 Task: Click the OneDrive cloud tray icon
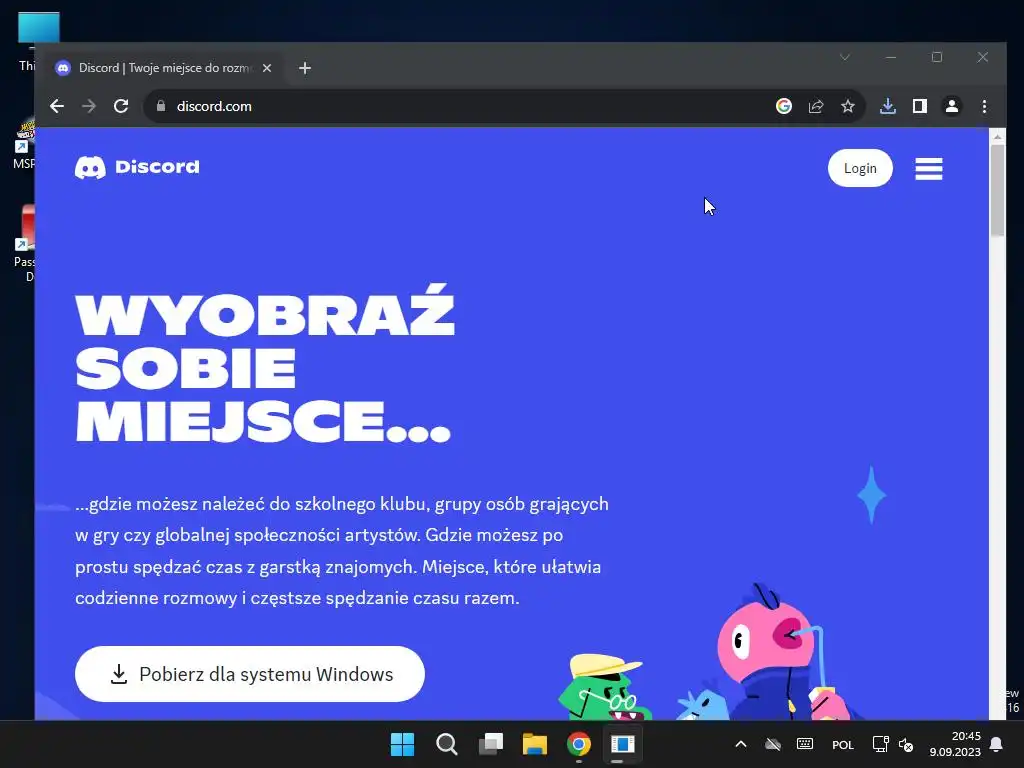coord(773,744)
